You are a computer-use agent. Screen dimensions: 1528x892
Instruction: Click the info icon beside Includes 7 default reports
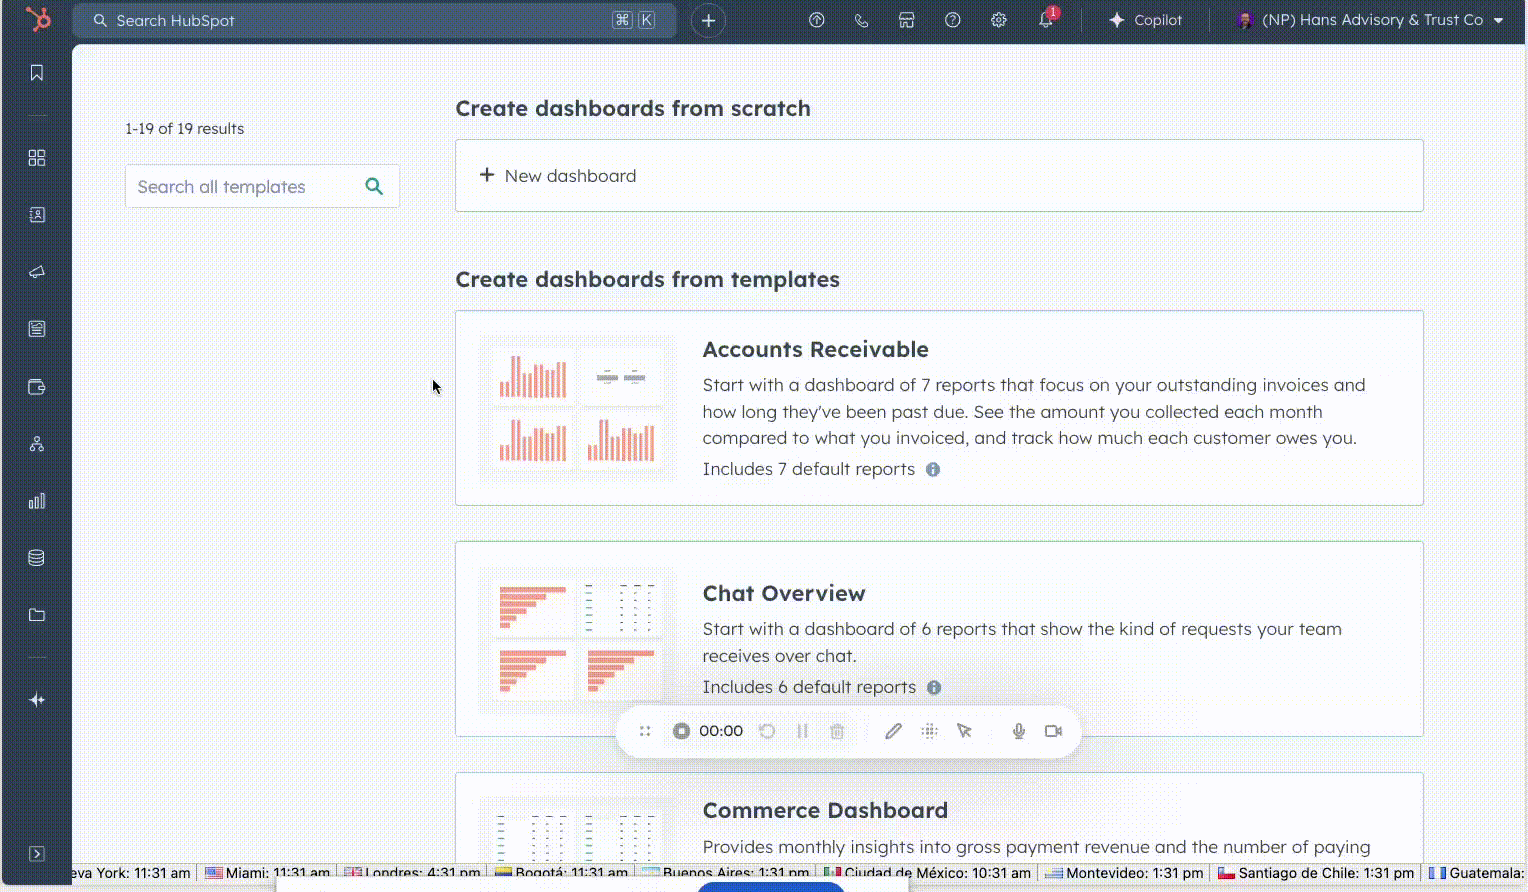click(x=932, y=469)
